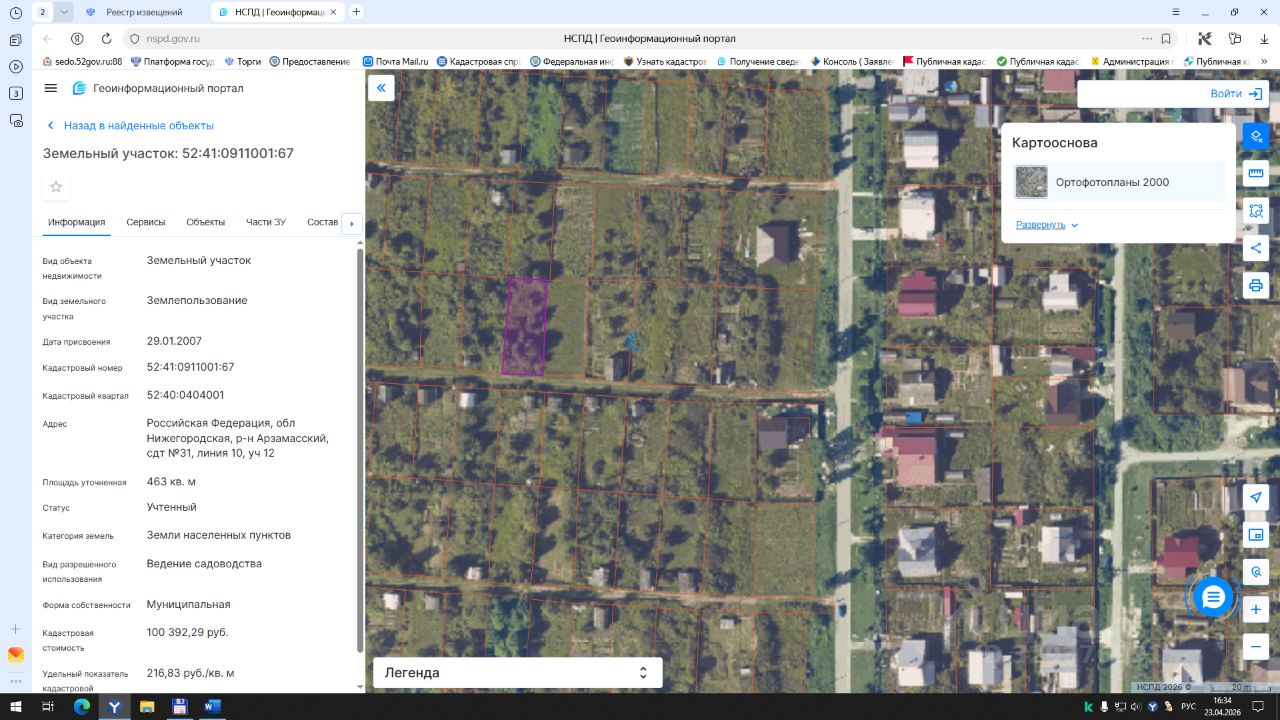Click the Земли населенных пунктов category value
Viewport: 1280px width, 720px height.
click(x=219, y=535)
